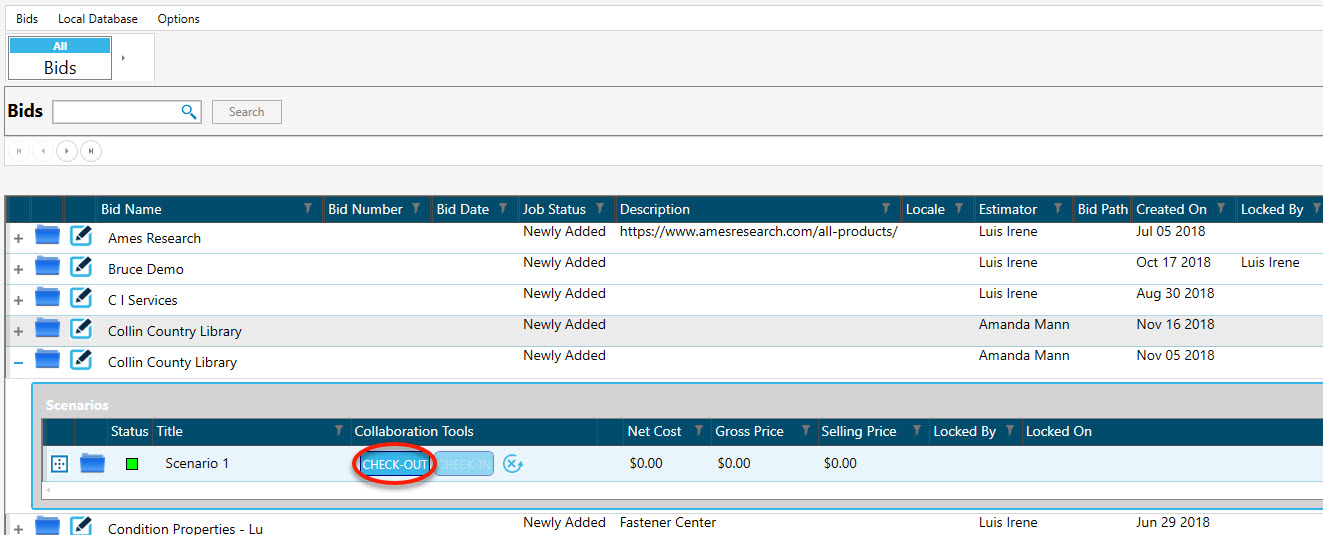Click the grid icon beside Scenario 1
The image size is (1323, 535).
click(x=59, y=464)
